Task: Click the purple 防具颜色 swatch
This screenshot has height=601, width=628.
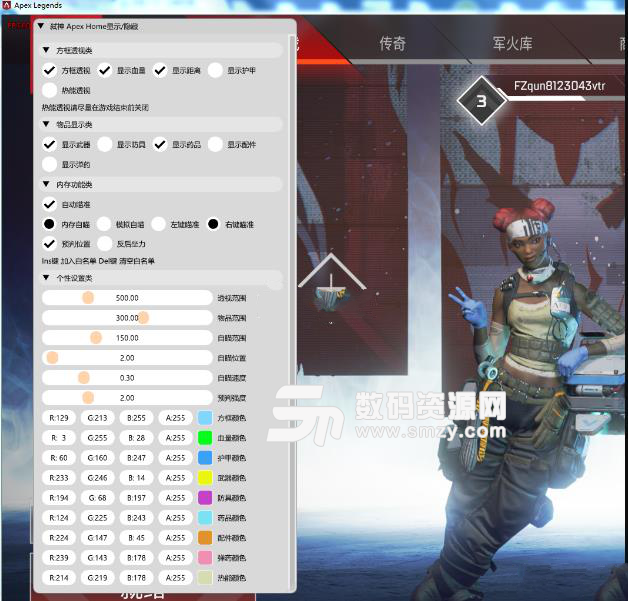Action: 205,498
